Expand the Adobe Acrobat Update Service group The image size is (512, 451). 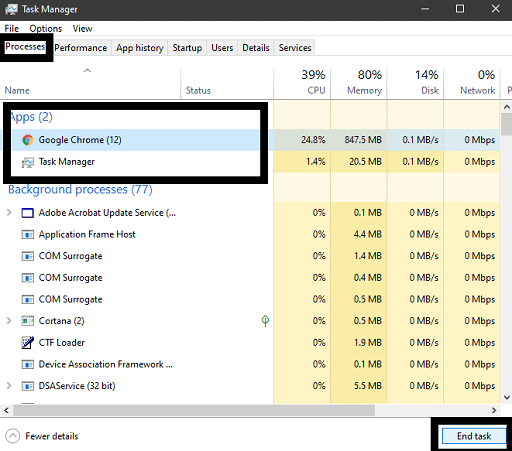point(9,213)
